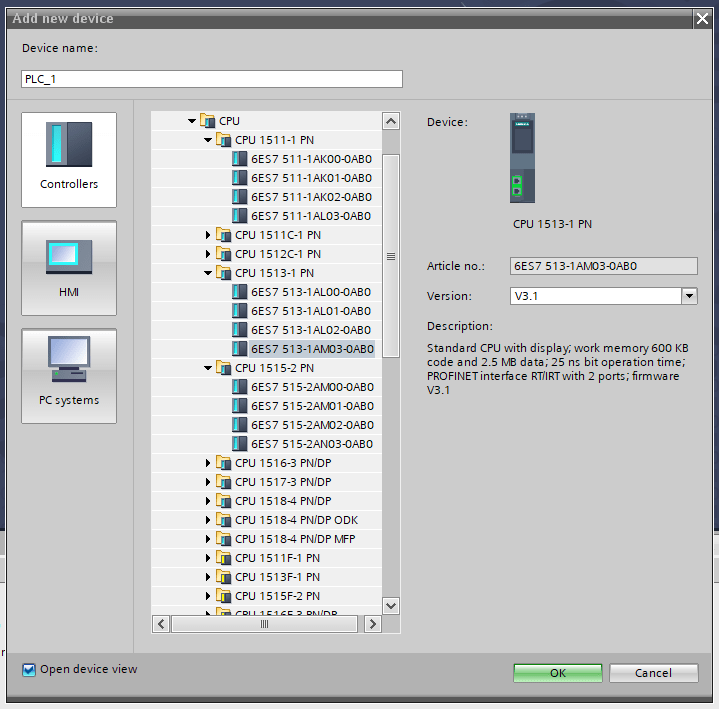Viewport: 719px width, 709px height.
Task: Click the CPU 1516-3 PN/DP folder icon
Action: (x=224, y=463)
